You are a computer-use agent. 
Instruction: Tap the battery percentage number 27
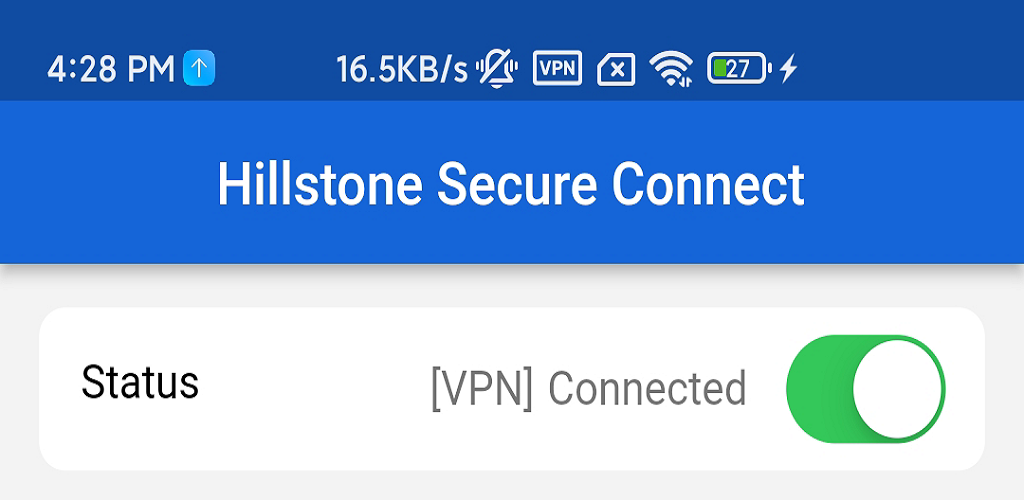coord(739,68)
